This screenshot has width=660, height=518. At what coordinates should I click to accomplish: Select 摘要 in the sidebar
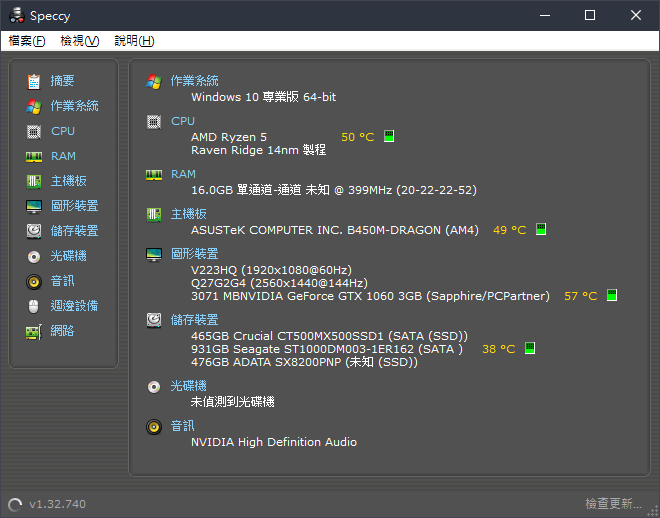pyautogui.click(x=62, y=81)
